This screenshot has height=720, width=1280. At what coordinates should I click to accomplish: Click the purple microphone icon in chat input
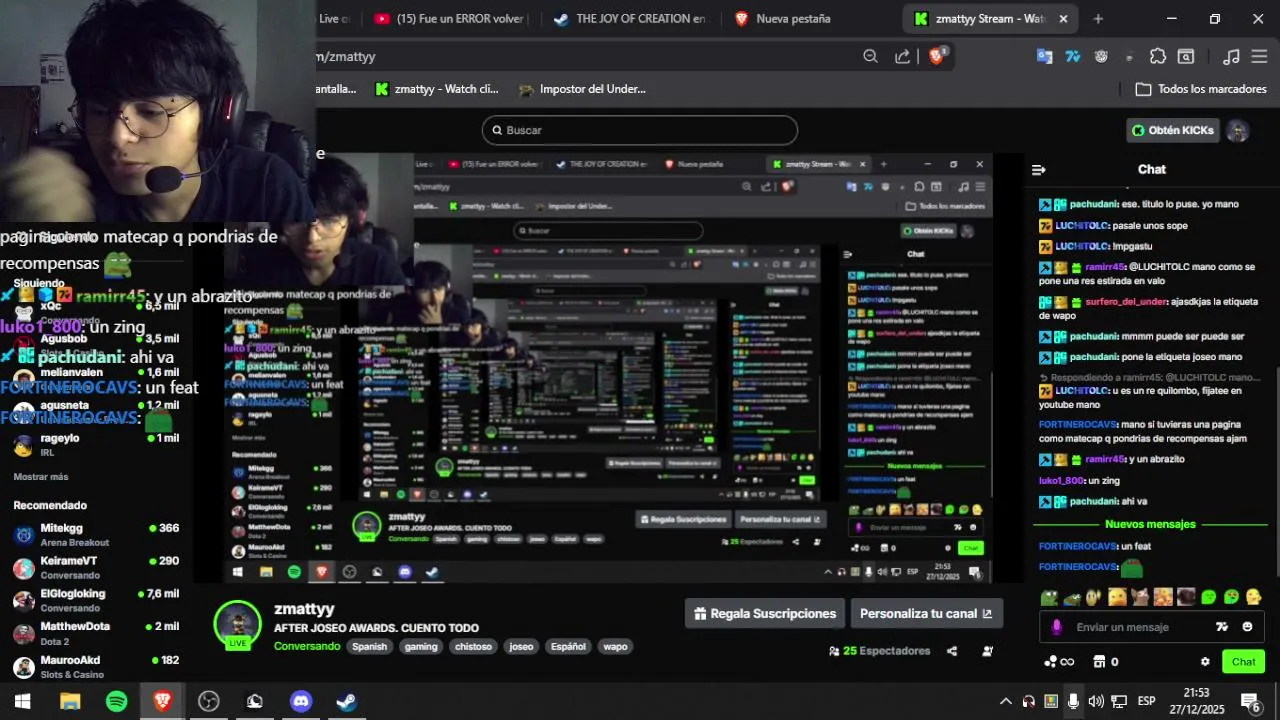[1056, 627]
